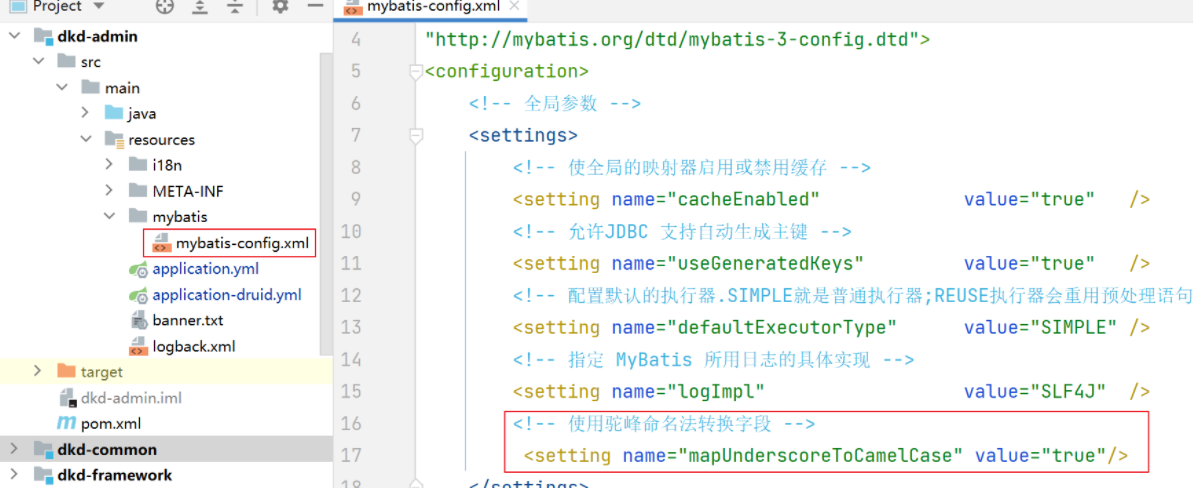Click the java source folder icon
Screen dimensions: 1193x497
tap(114, 113)
